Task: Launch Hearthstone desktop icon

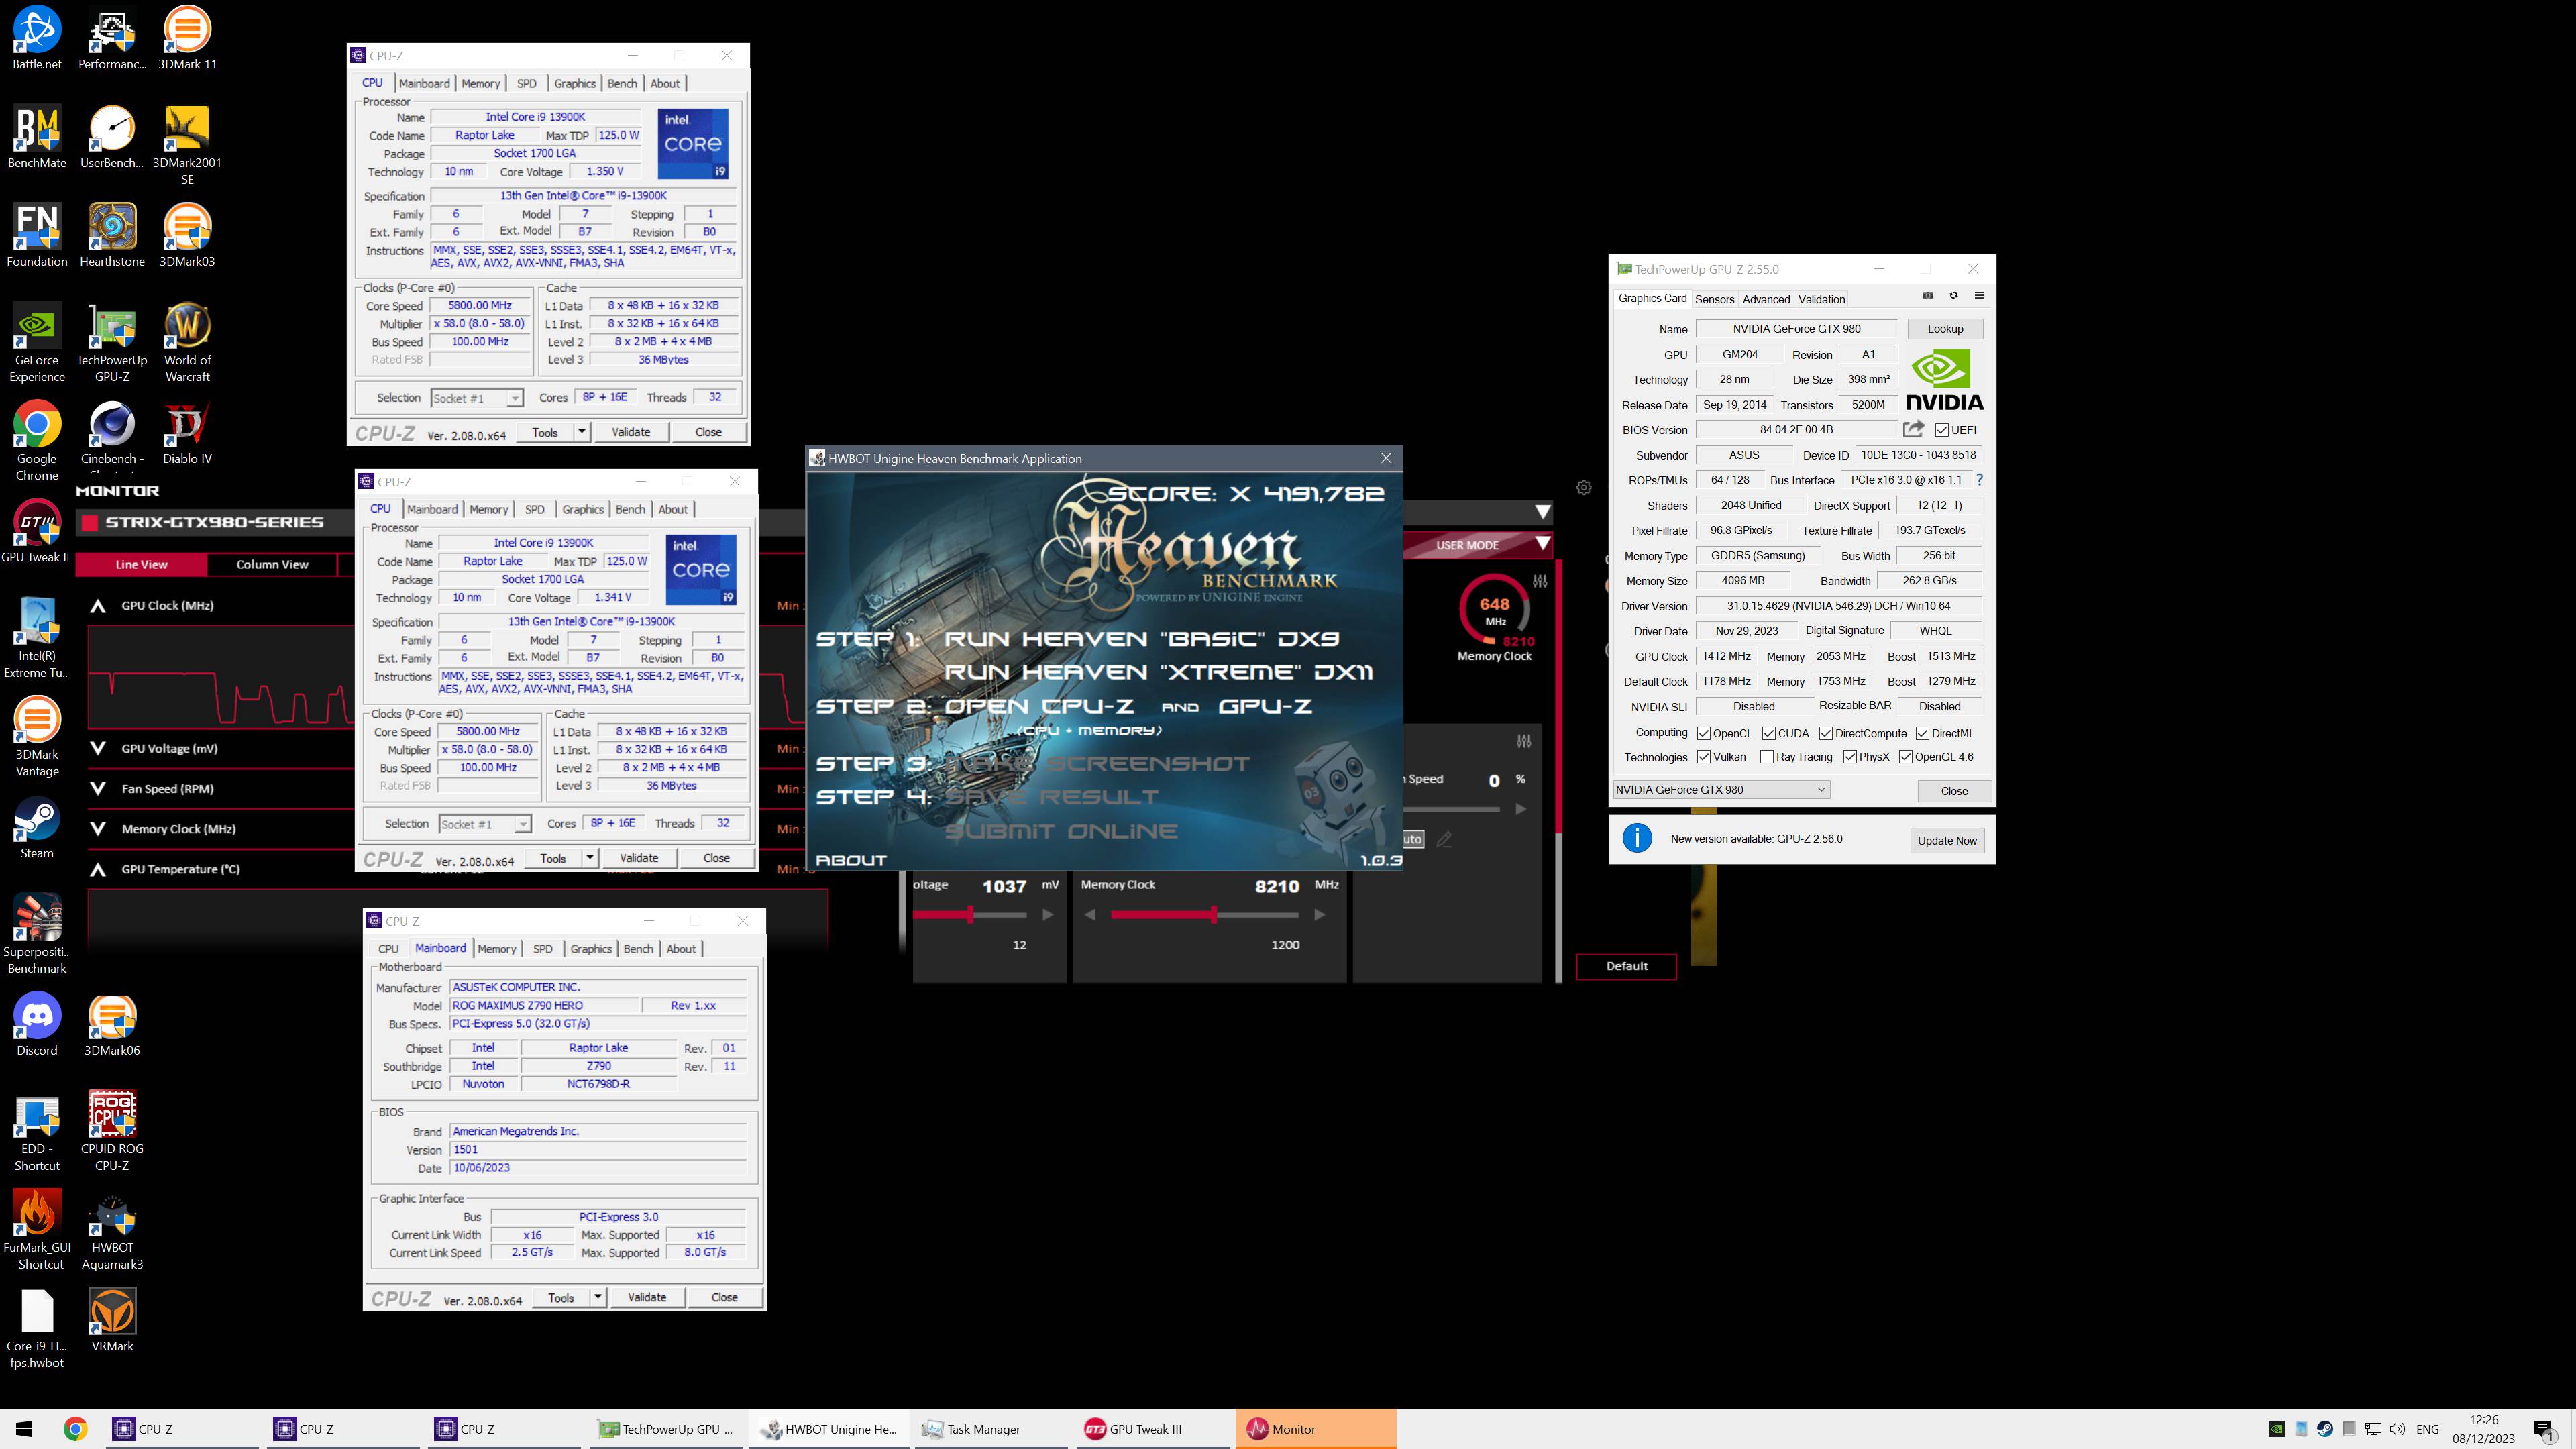Action: pyautogui.click(x=112, y=235)
